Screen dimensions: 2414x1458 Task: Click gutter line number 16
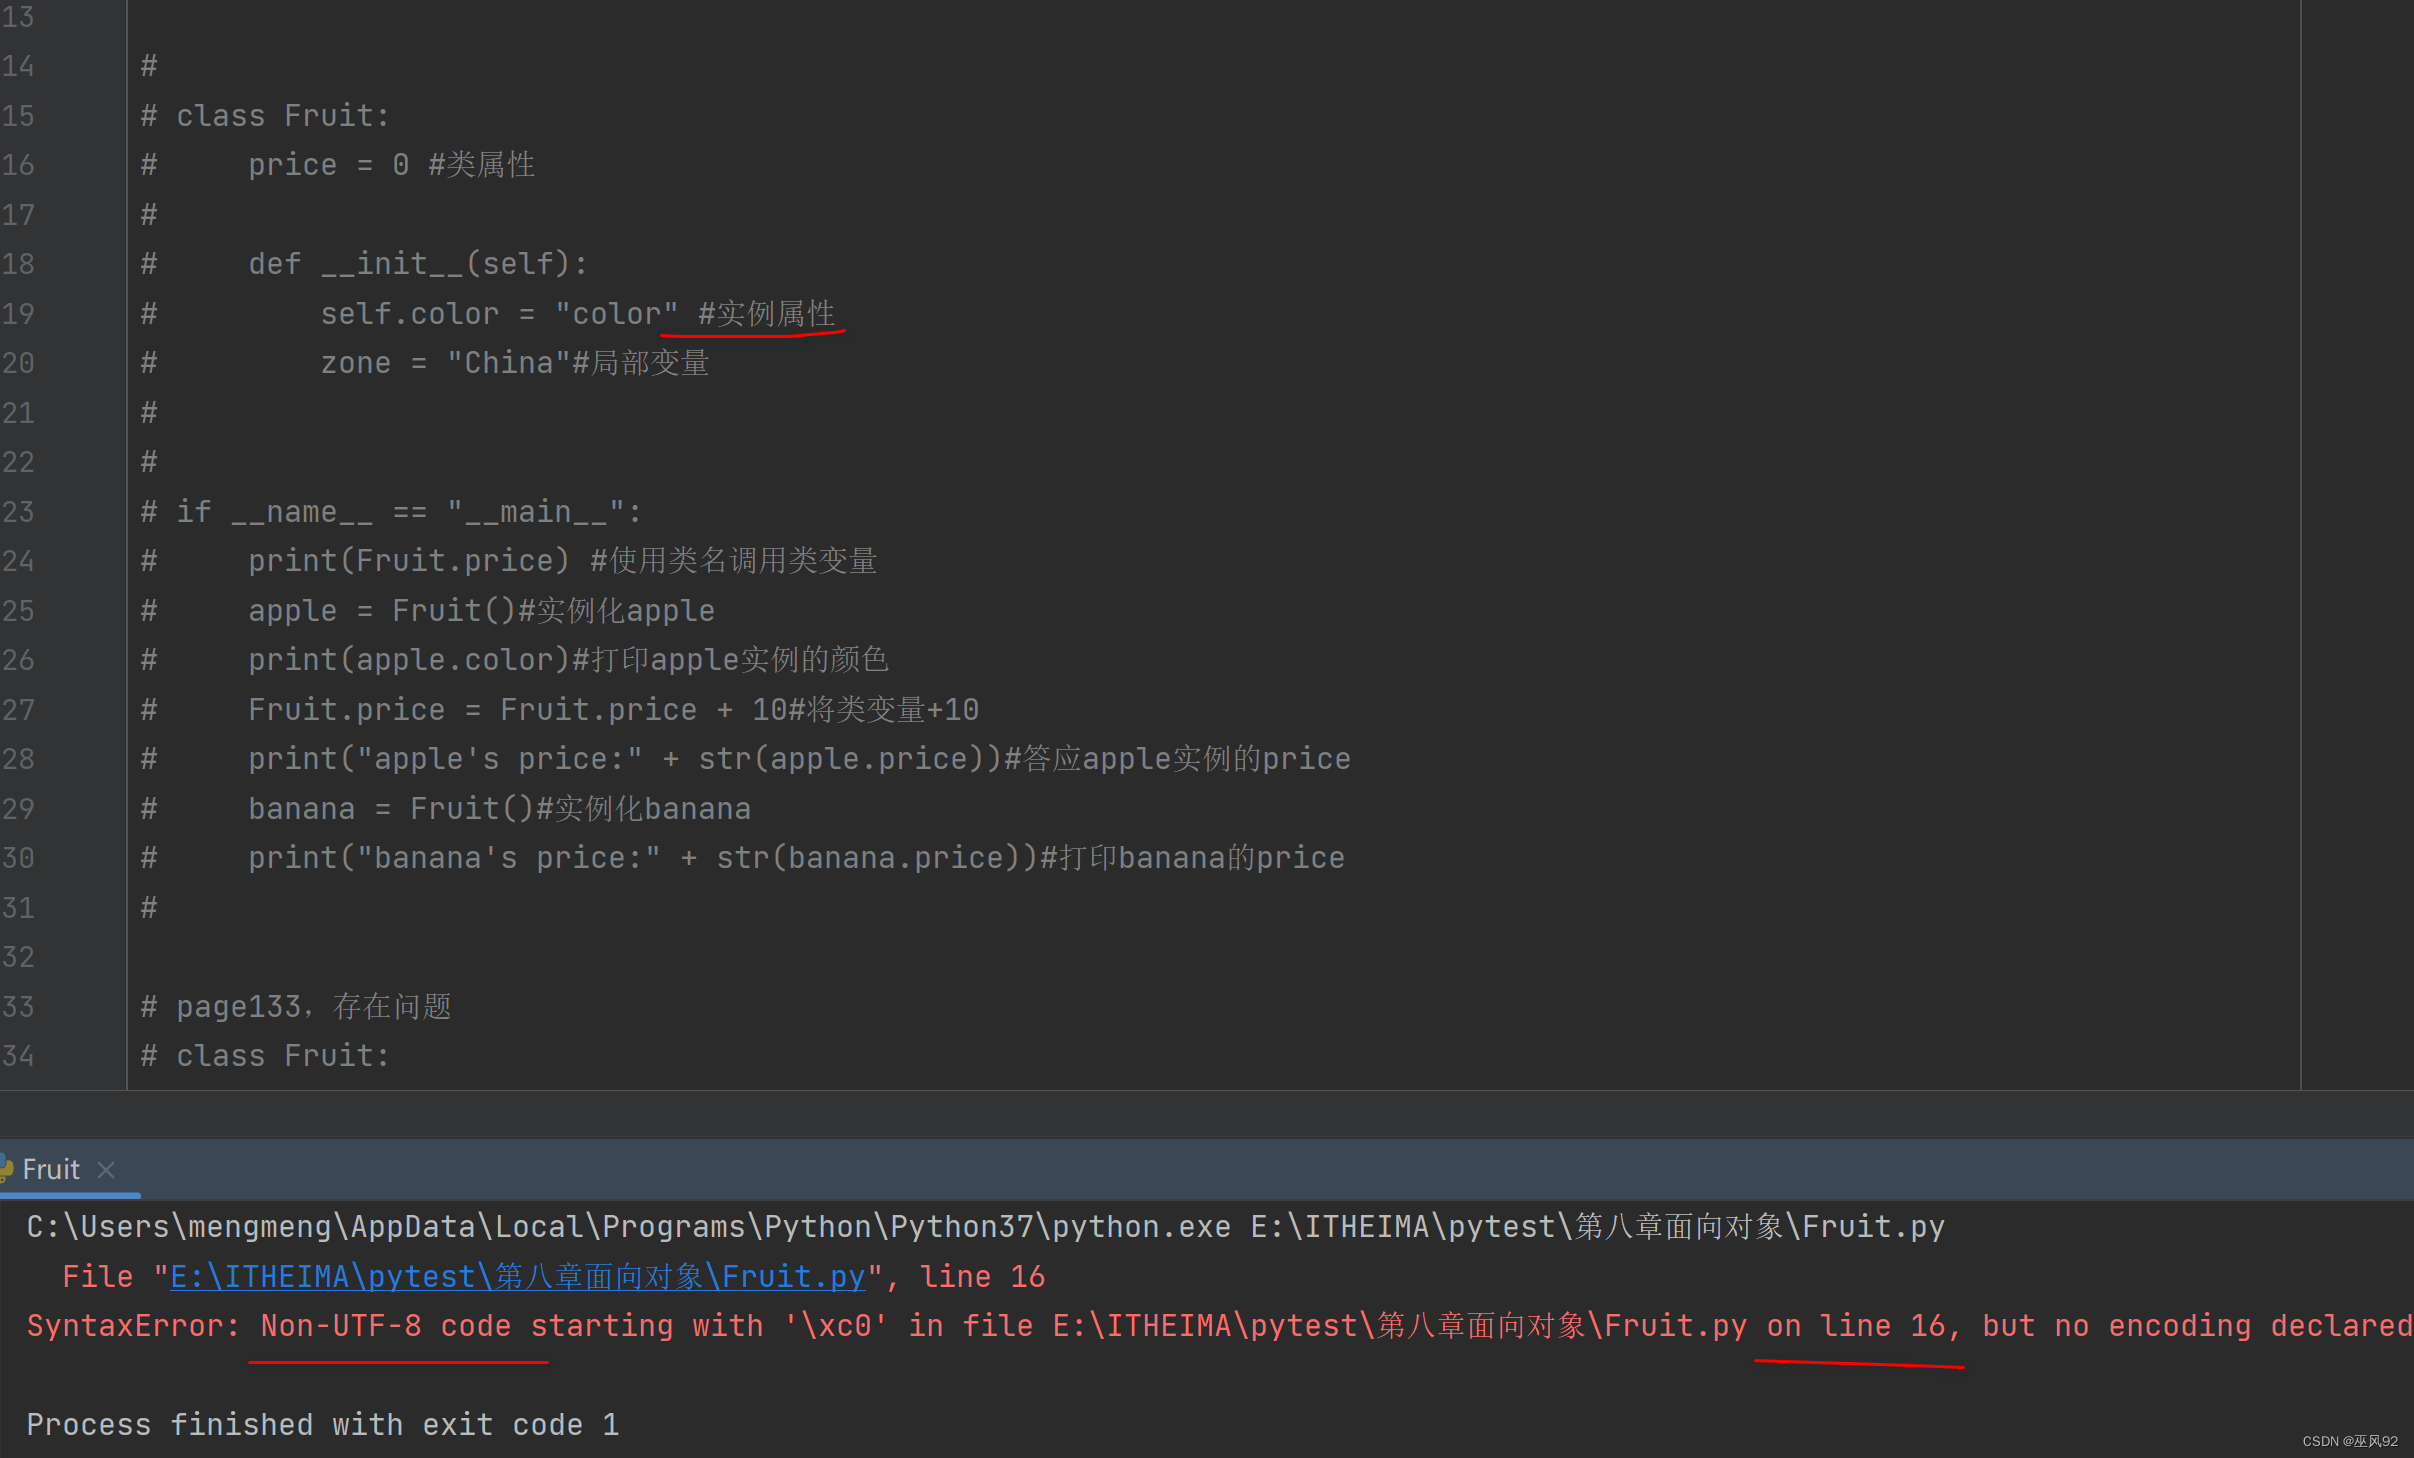(18, 165)
